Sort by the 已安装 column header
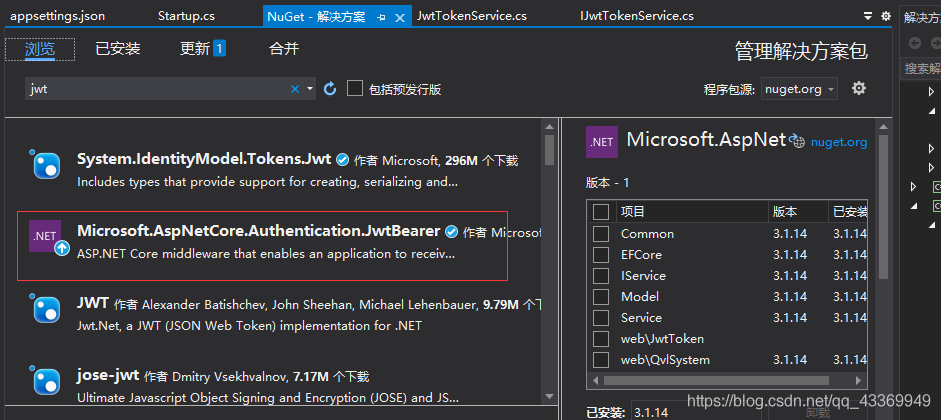 848,212
